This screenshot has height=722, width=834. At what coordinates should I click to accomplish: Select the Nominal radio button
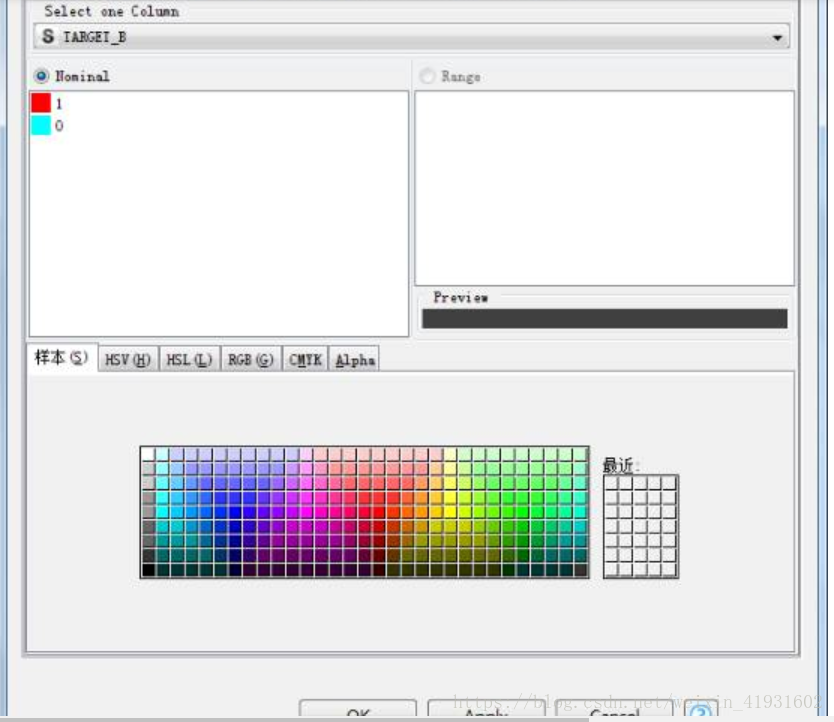point(41,76)
